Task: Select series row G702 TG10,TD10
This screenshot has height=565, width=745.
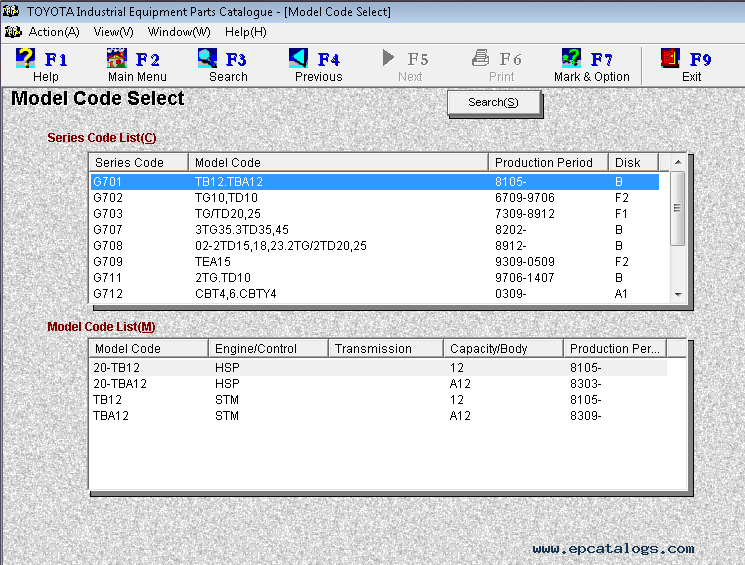Action: [x=375, y=198]
